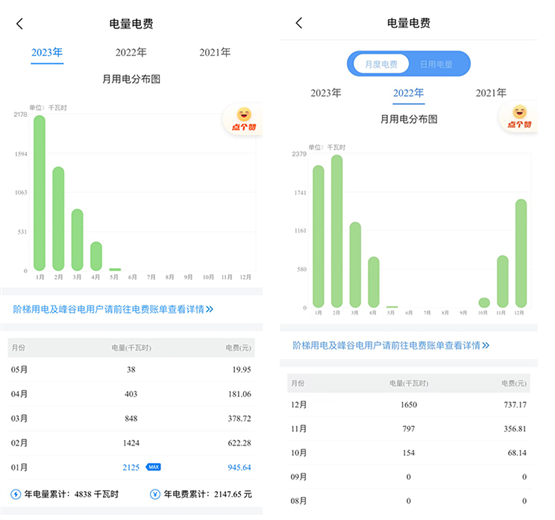This screenshot has width=555, height=520.
Task: Tap the double chevron after left 阶梯用电 link
Action: click(210, 309)
